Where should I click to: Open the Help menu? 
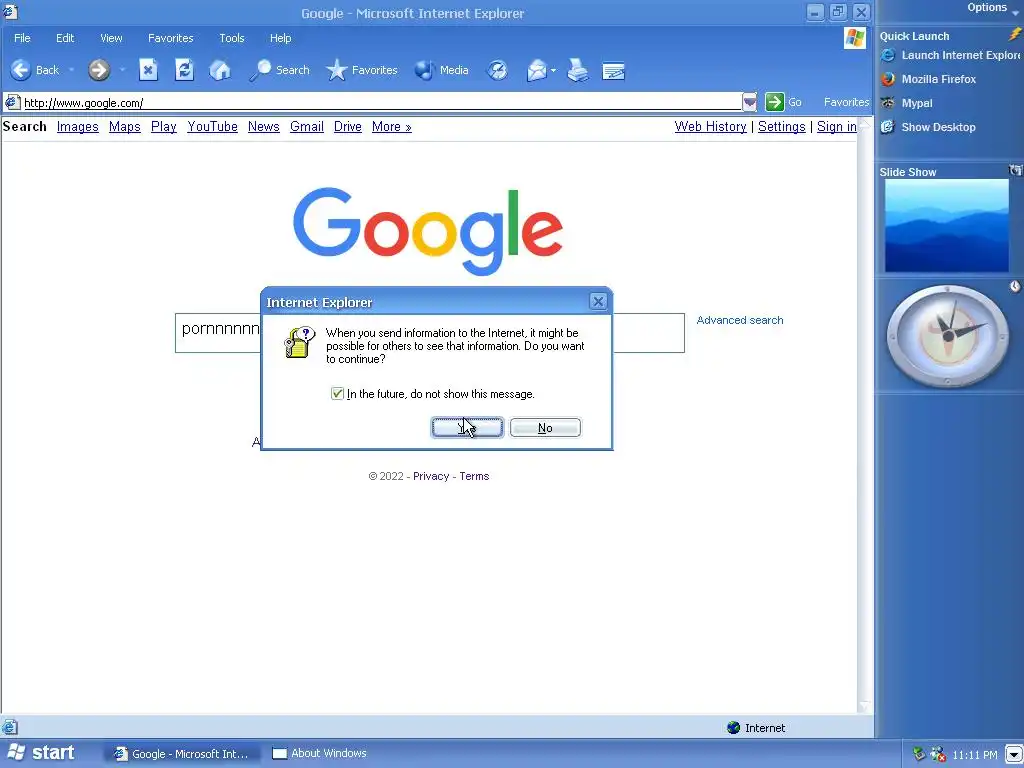pyautogui.click(x=280, y=38)
